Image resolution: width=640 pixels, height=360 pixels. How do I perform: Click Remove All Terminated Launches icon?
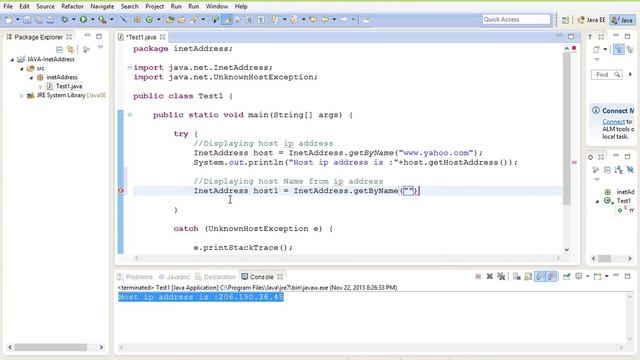coord(501,277)
